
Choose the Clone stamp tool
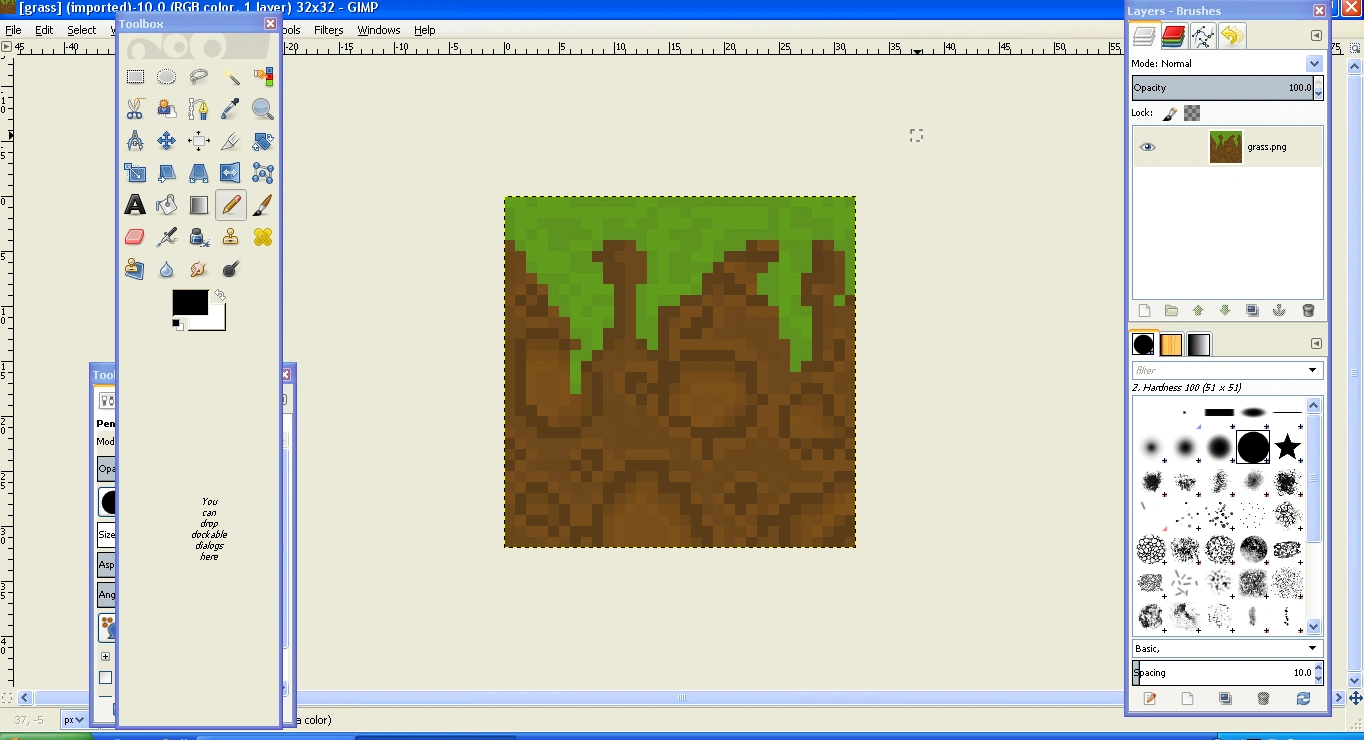[x=231, y=237]
